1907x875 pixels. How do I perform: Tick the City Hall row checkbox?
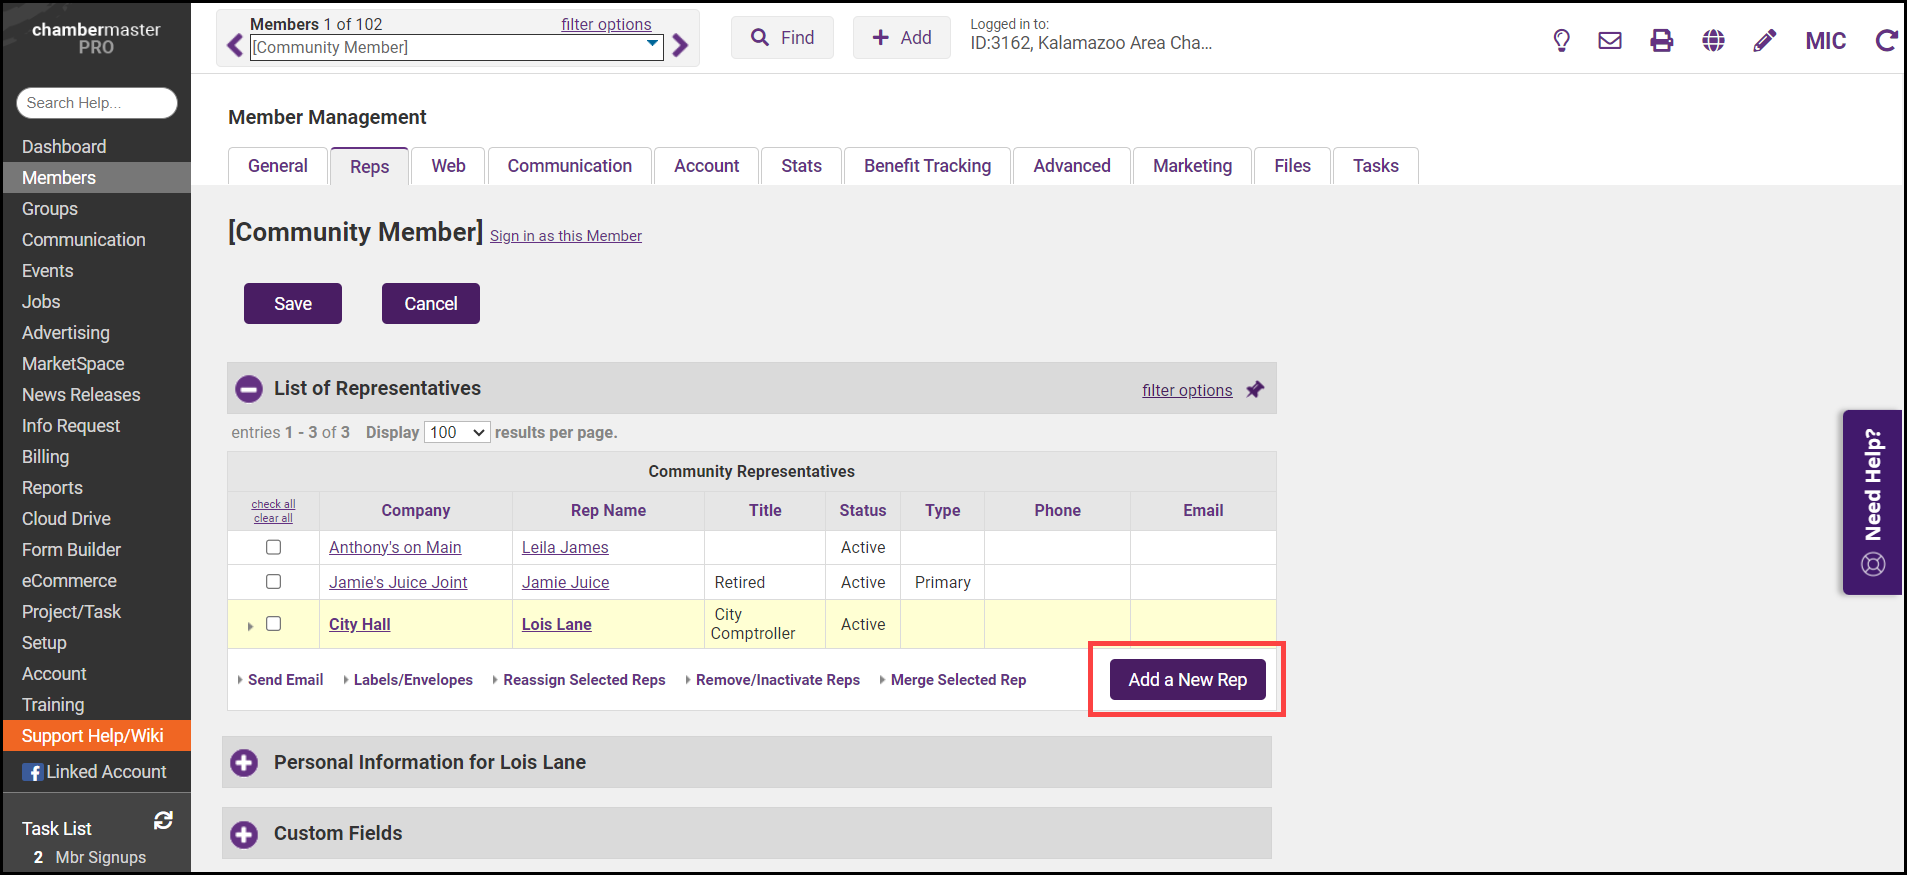tap(273, 624)
